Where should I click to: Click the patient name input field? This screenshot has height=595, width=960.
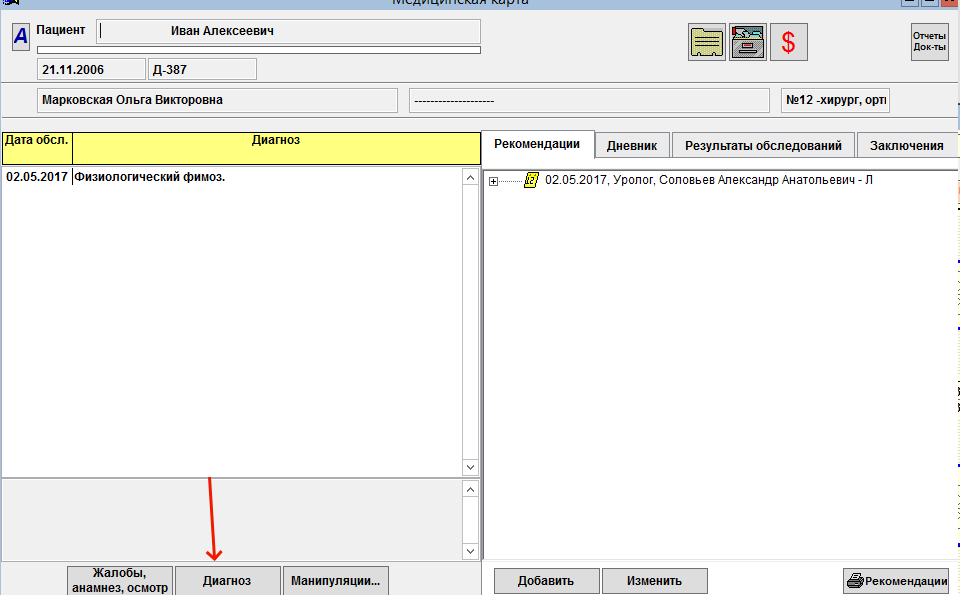pyautogui.click(x=288, y=31)
